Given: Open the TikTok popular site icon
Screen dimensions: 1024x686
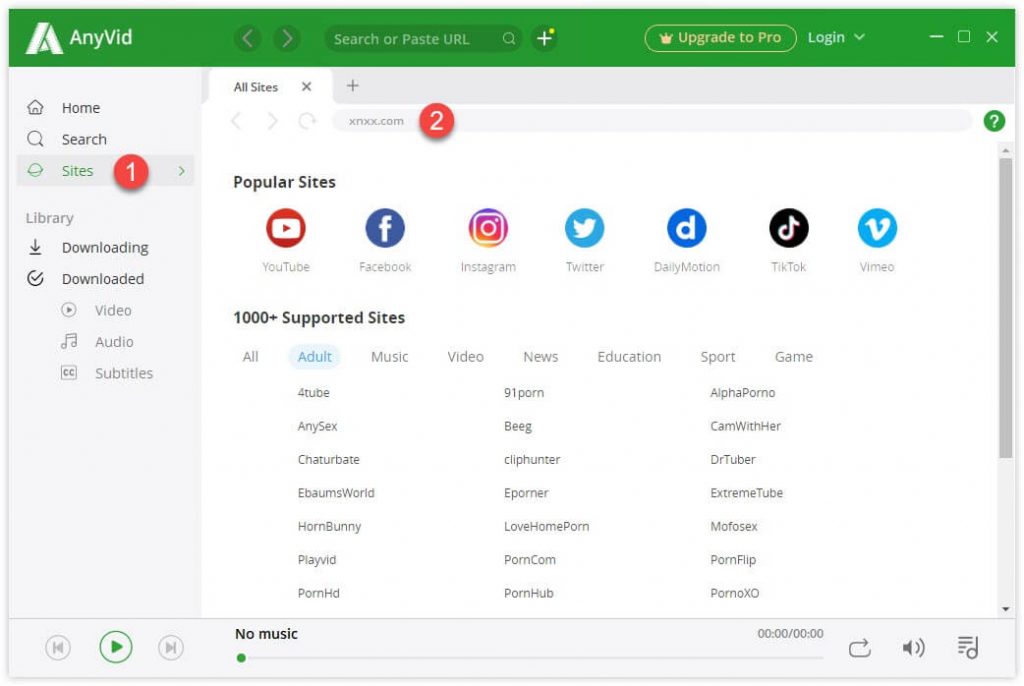Looking at the screenshot, I should pyautogui.click(x=788, y=228).
